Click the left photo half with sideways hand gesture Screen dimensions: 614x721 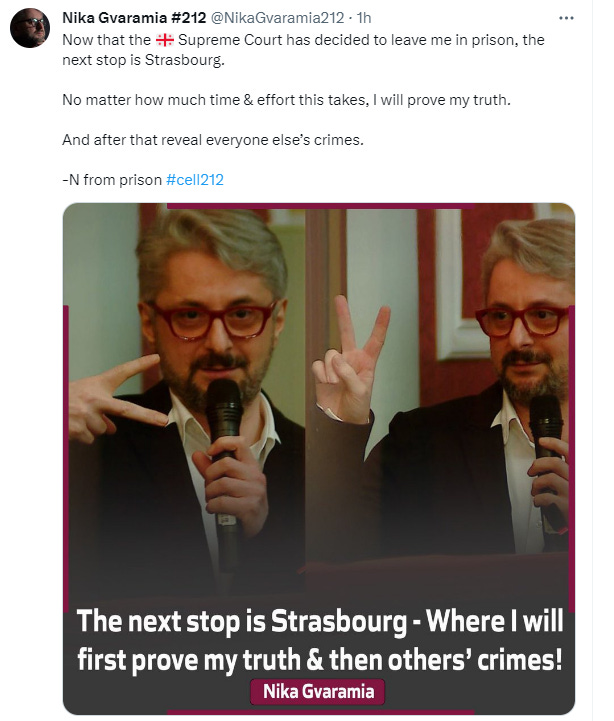[x=184, y=400]
